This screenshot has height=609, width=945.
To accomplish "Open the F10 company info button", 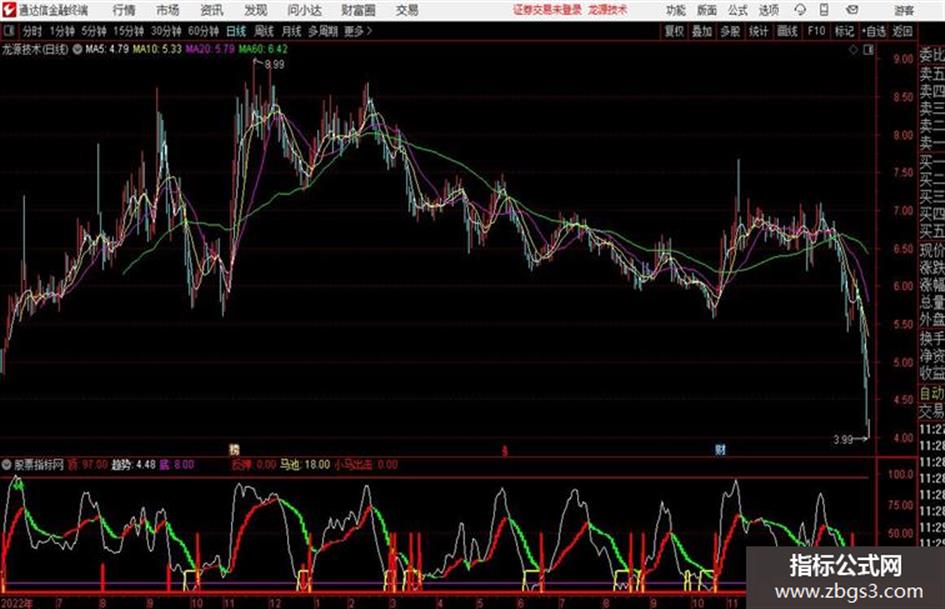I will pyautogui.click(x=816, y=31).
